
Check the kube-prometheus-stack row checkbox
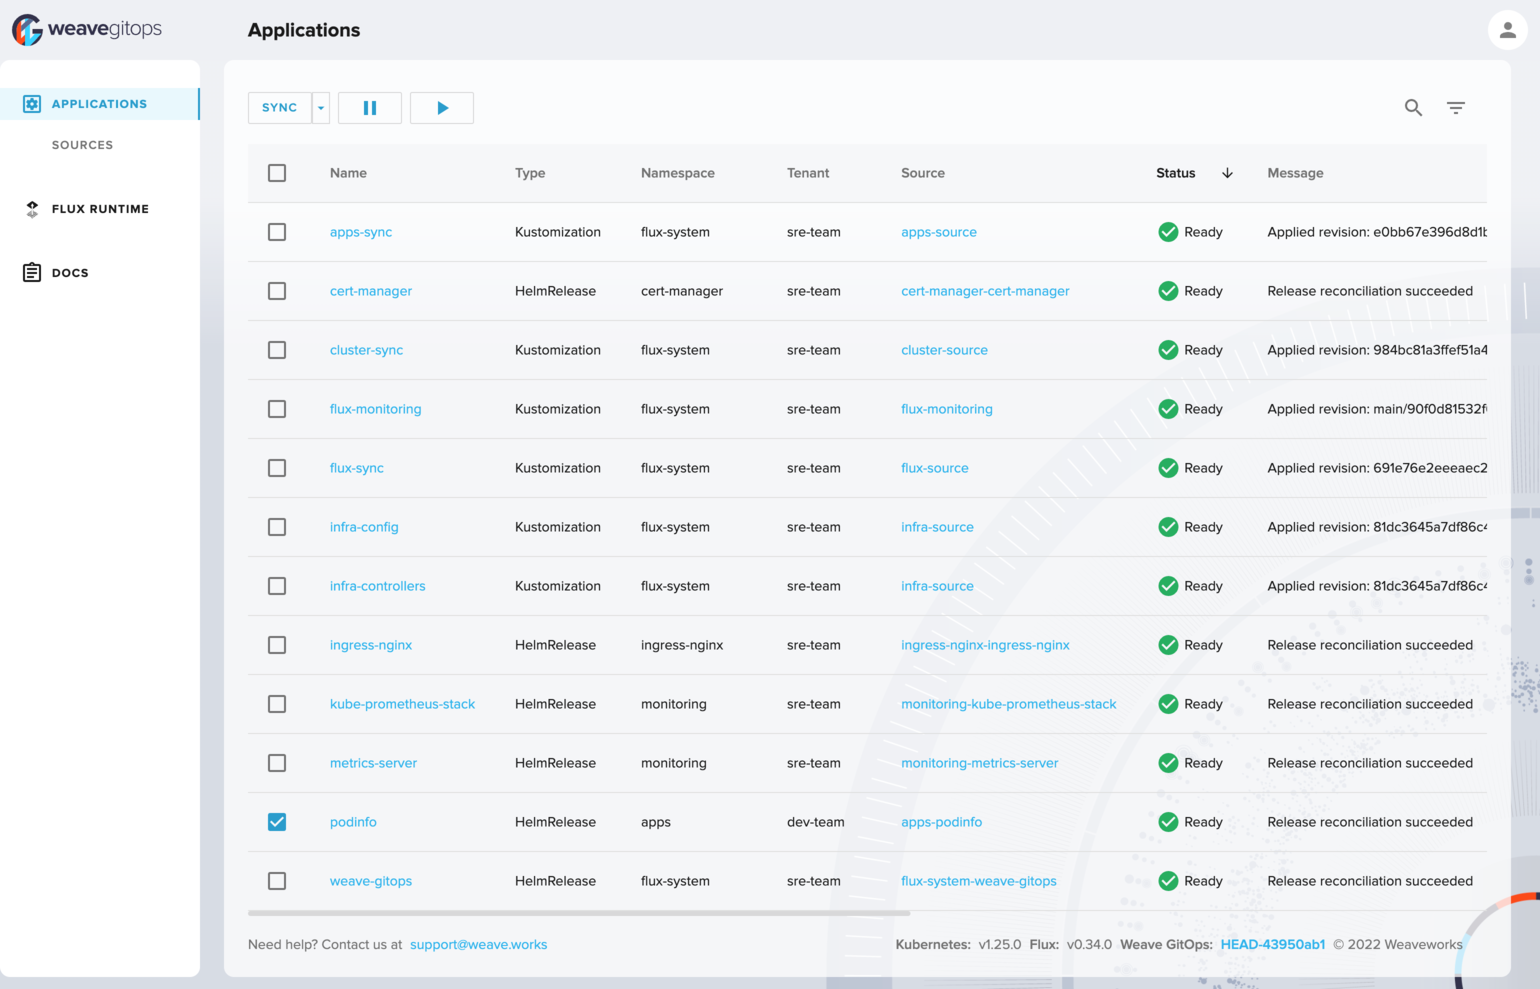277,704
